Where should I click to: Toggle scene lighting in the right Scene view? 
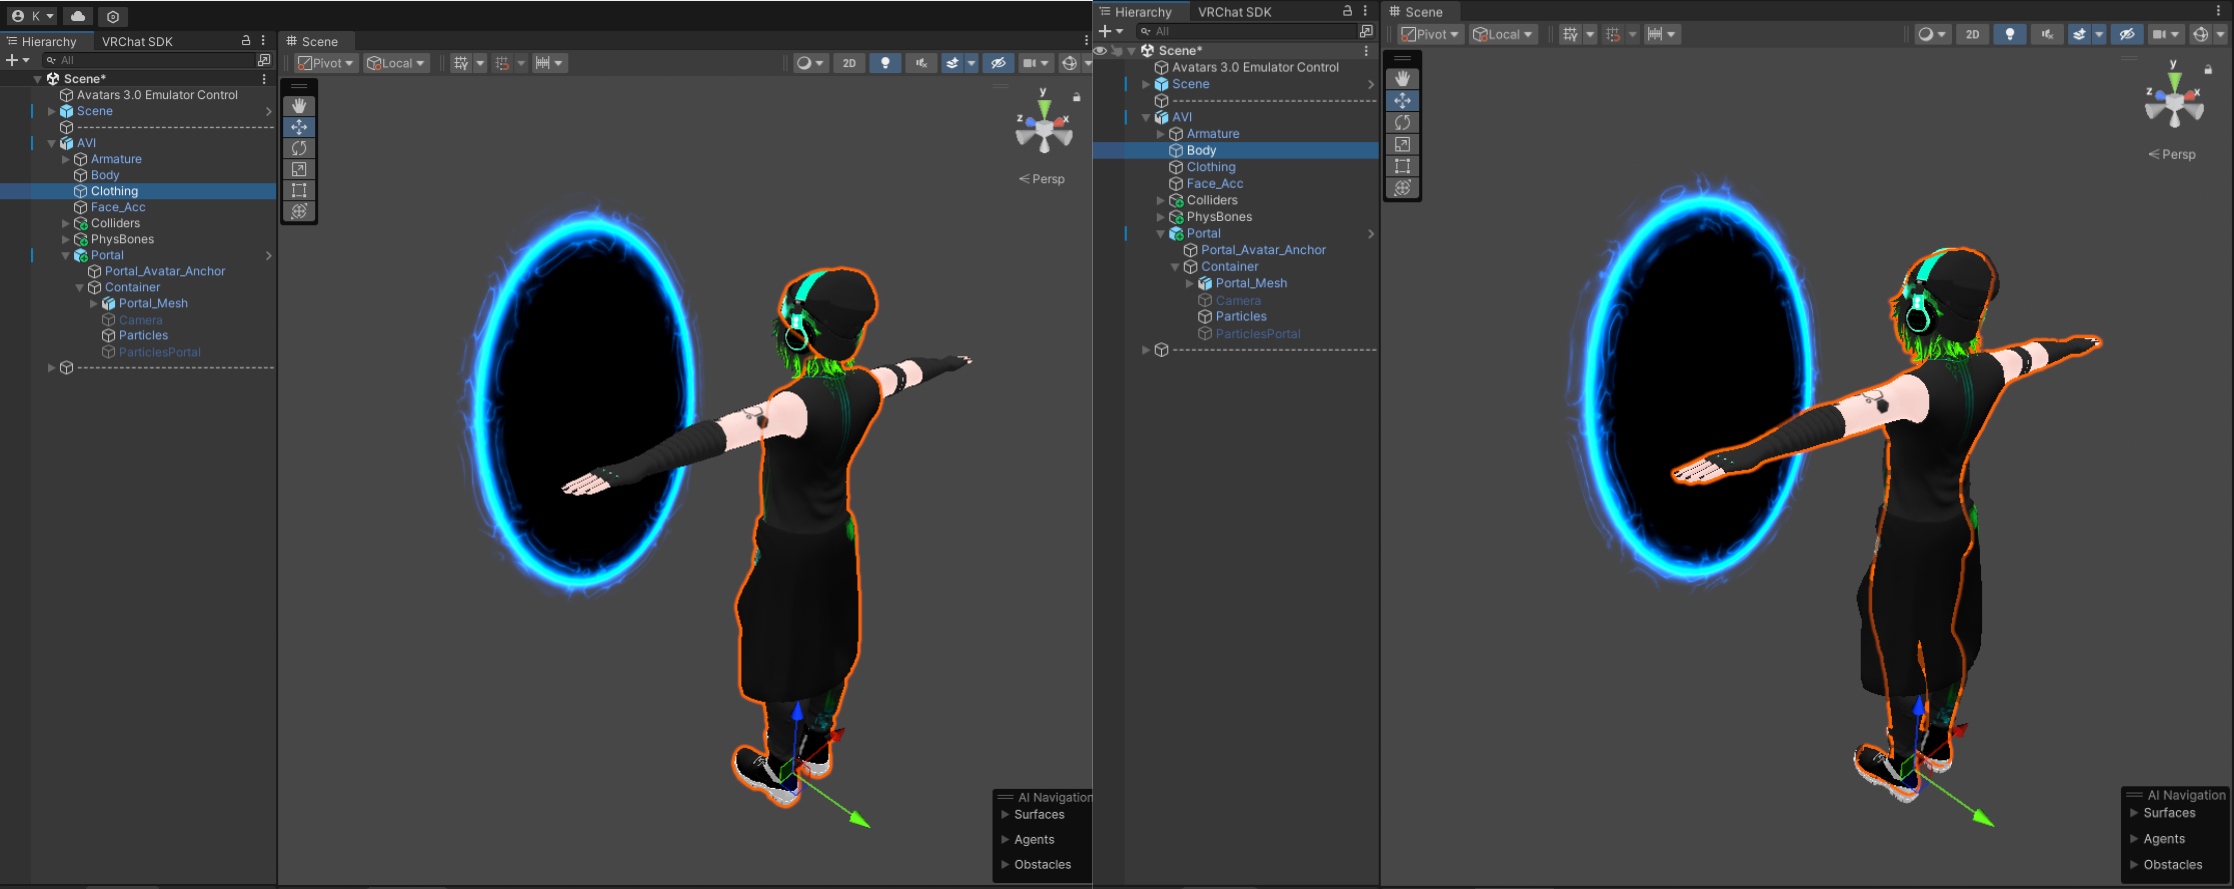point(2010,34)
